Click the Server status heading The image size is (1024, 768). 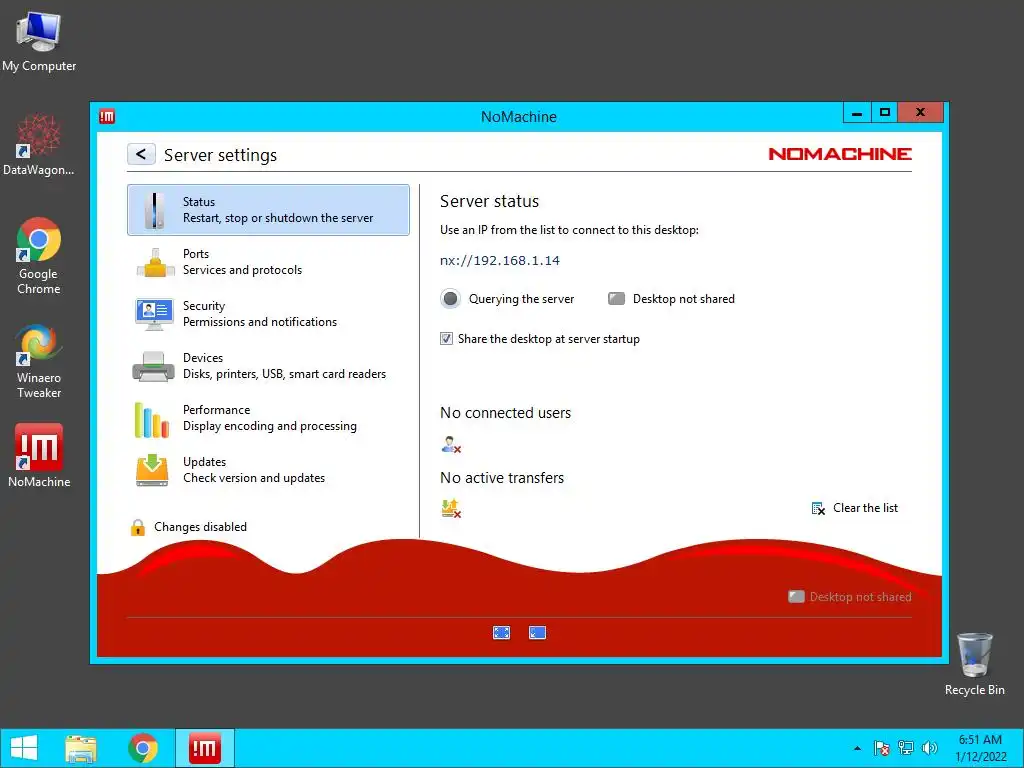coord(489,201)
